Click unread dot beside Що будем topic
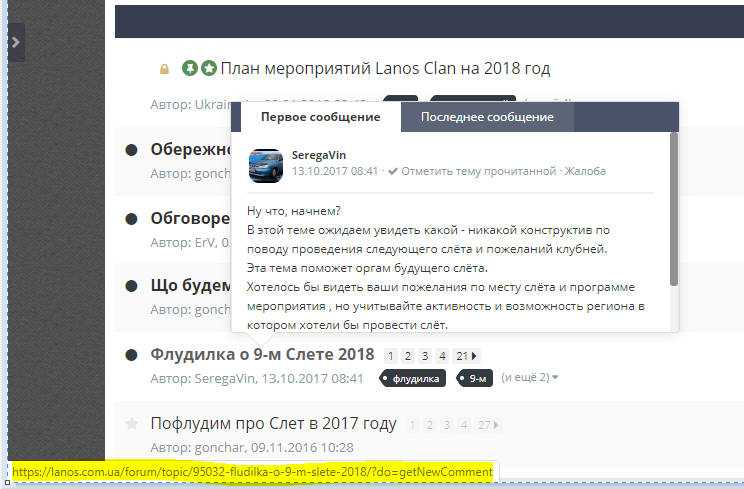 pyautogui.click(x=131, y=286)
